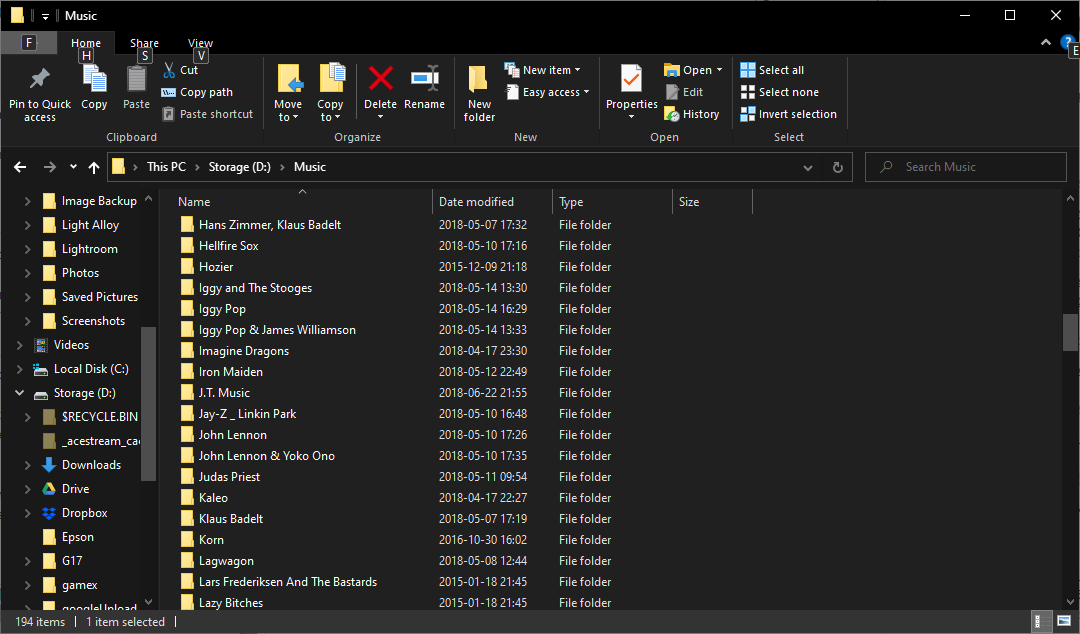Screen dimensions: 1080x634
Task: Select the Imagine Dragons folder
Action: coord(244,351)
